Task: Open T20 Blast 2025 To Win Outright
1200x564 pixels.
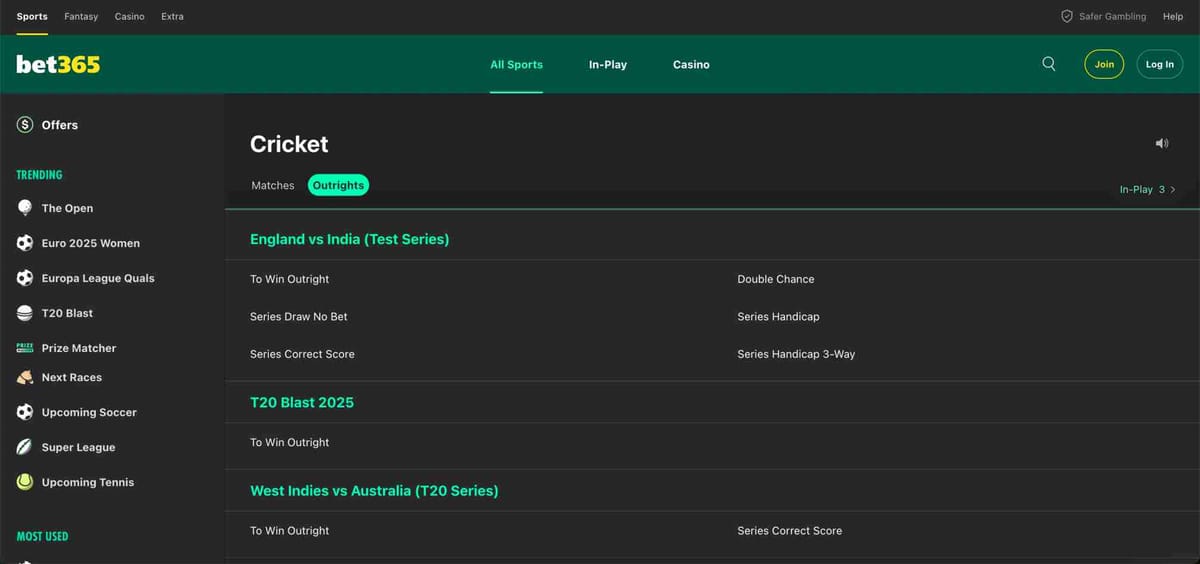Action: click(289, 442)
